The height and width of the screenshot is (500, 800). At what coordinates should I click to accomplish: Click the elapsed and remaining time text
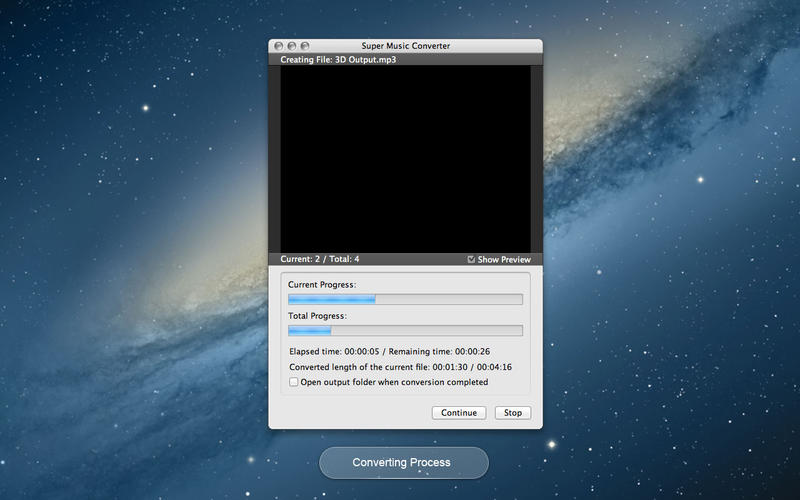click(x=390, y=352)
